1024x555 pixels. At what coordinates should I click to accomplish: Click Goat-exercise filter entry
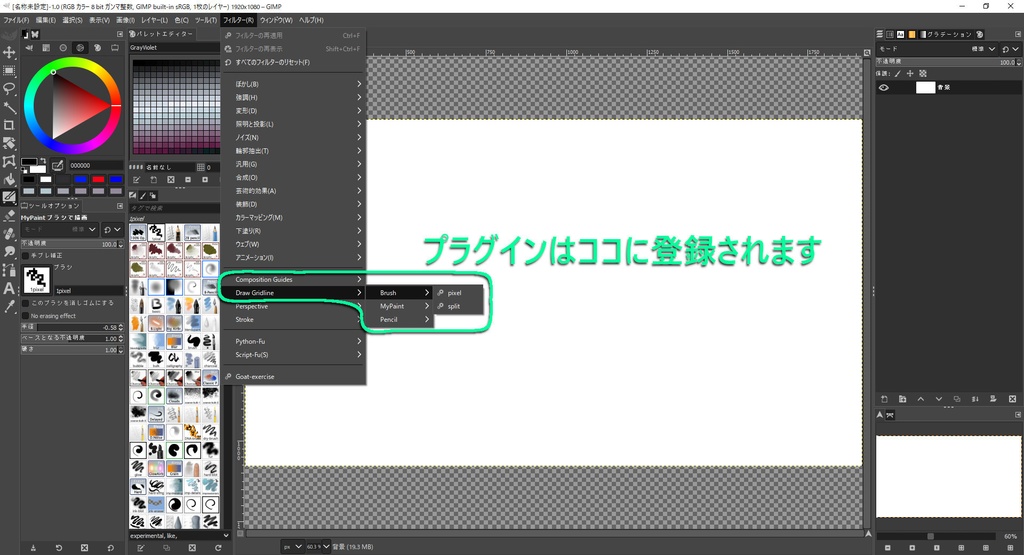pos(293,377)
